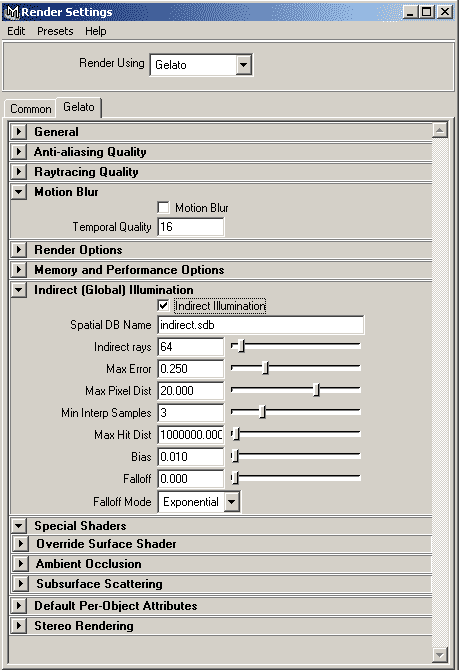Open the Help menu

(x=96, y=31)
